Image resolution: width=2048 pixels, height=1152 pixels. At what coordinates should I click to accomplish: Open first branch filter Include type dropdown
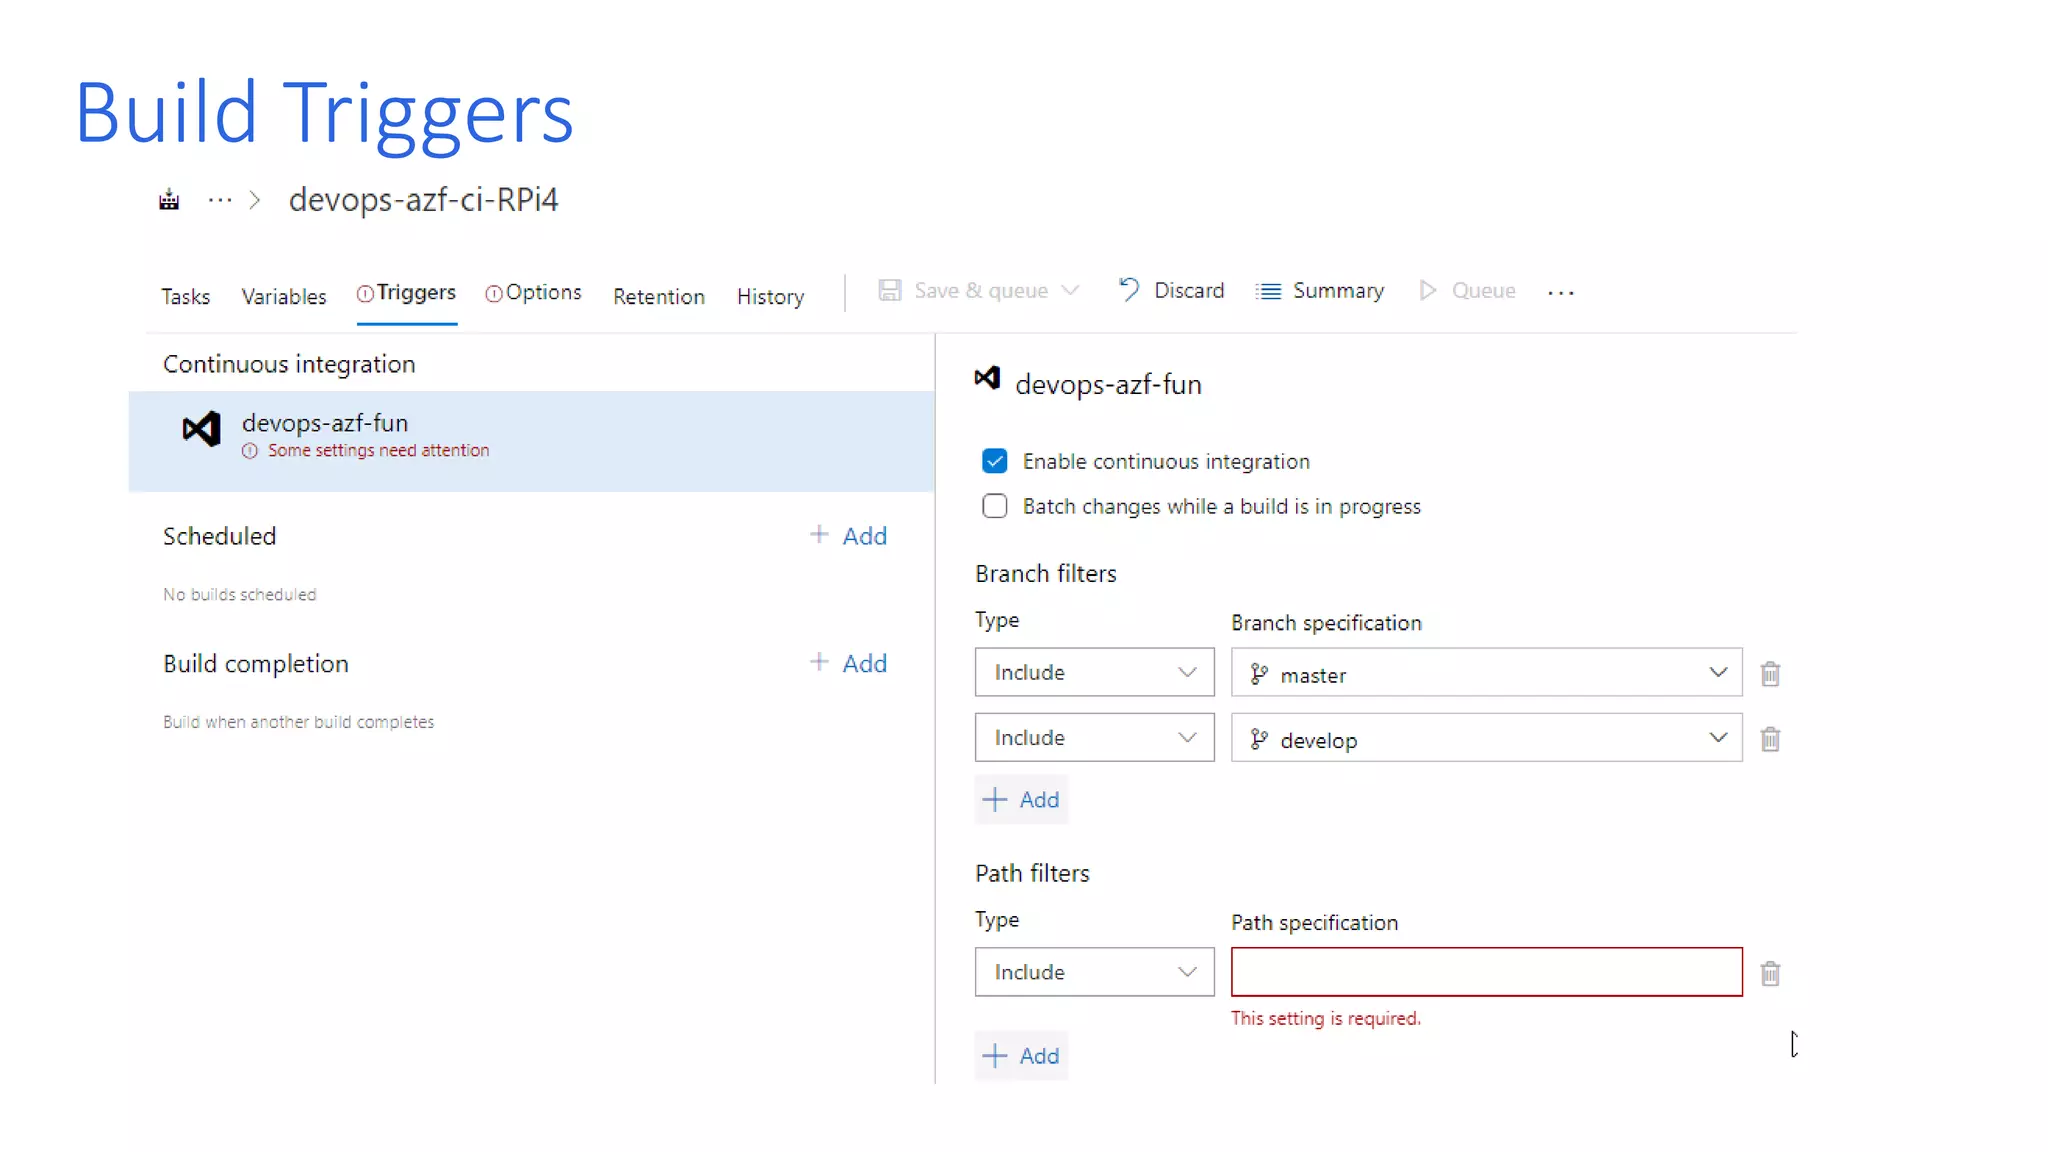tap(1094, 672)
